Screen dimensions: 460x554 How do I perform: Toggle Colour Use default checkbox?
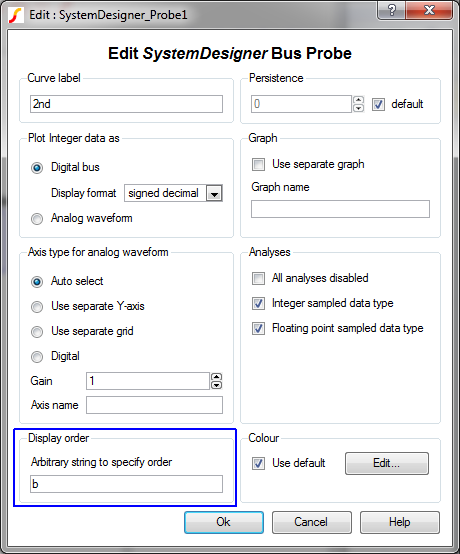258,464
